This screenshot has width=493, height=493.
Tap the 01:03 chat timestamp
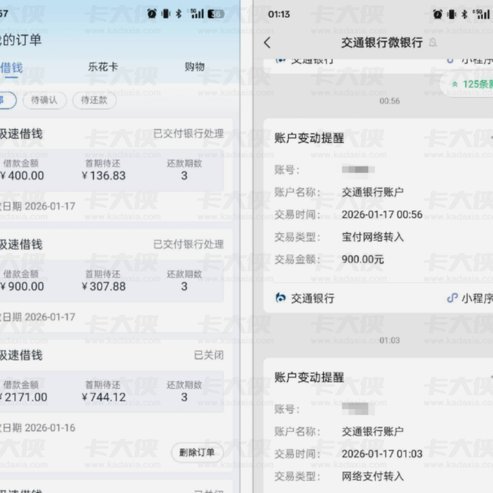[x=389, y=340]
